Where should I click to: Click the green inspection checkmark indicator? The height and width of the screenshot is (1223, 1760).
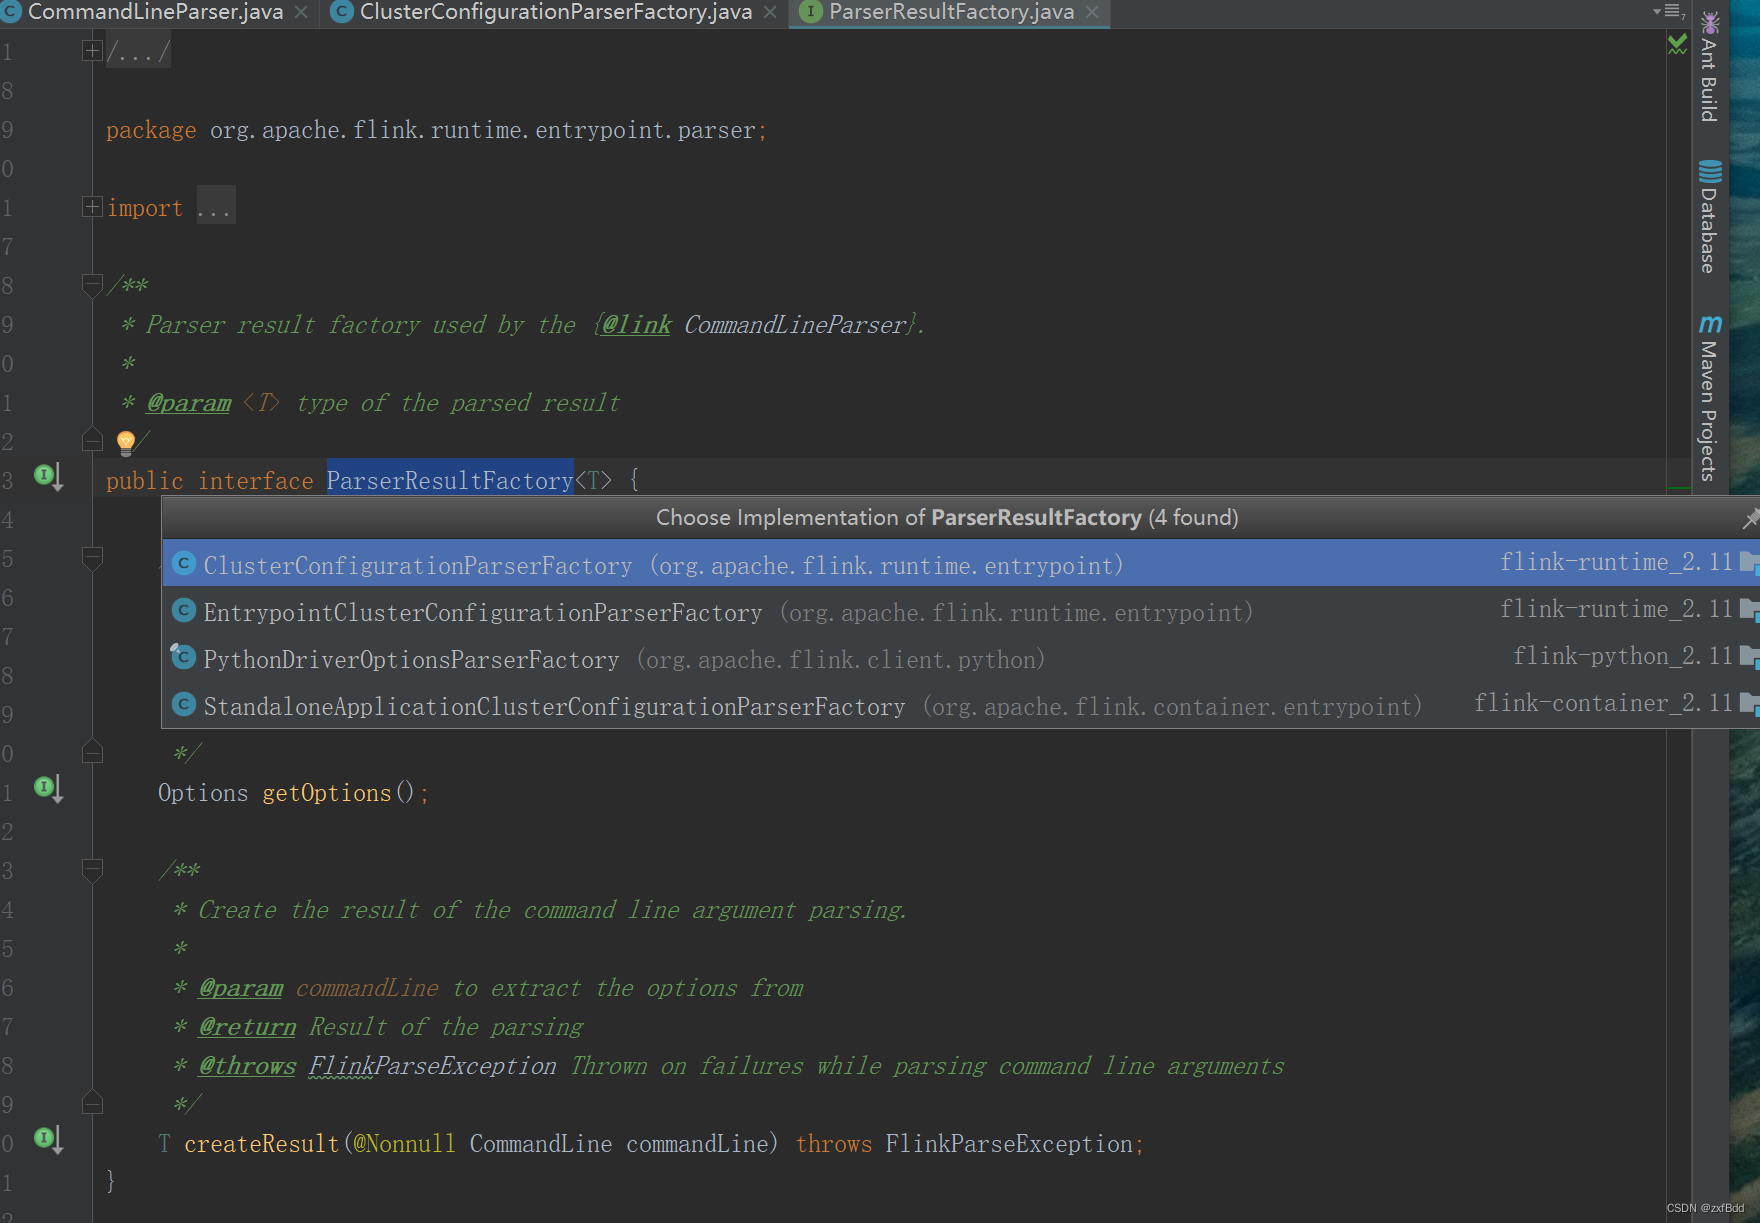tap(1677, 44)
